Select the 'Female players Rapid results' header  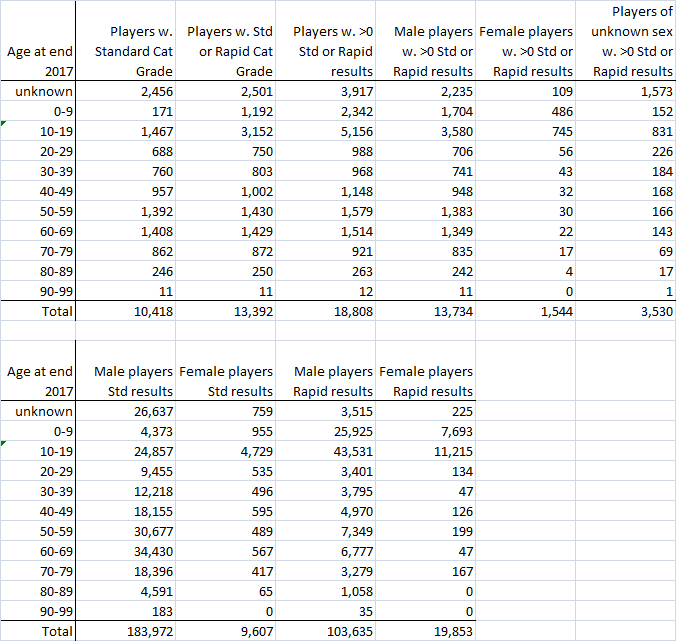click(x=426, y=370)
